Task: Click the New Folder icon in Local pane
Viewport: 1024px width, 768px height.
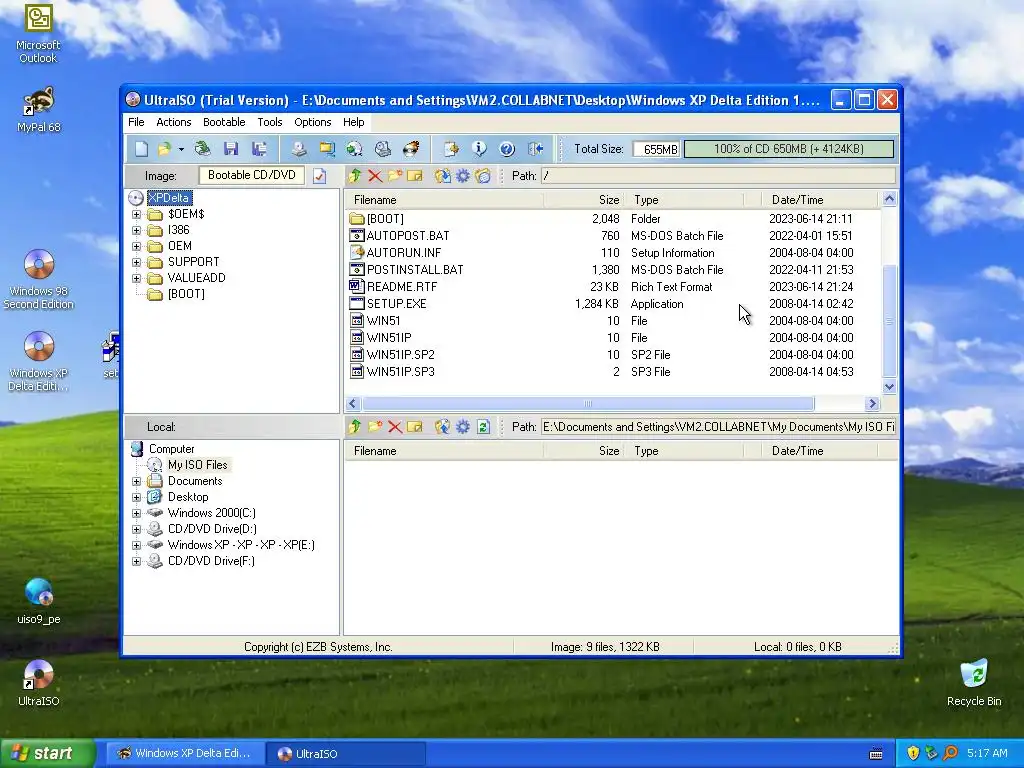Action: (x=375, y=426)
